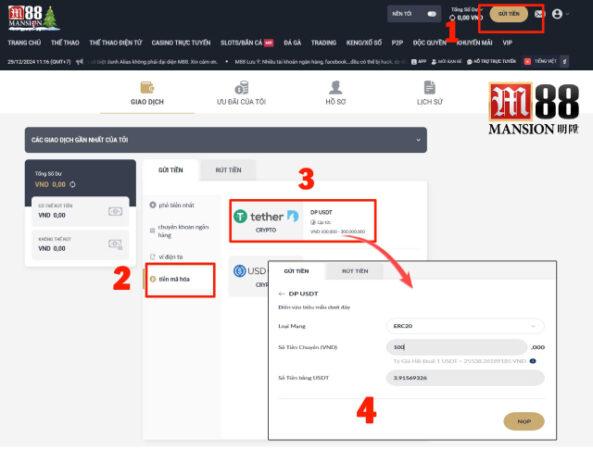Image resolution: width=593 pixels, height=450 pixels.
Task: Choose the tether CRYPTO DP USDT option
Action: tap(303, 221)
